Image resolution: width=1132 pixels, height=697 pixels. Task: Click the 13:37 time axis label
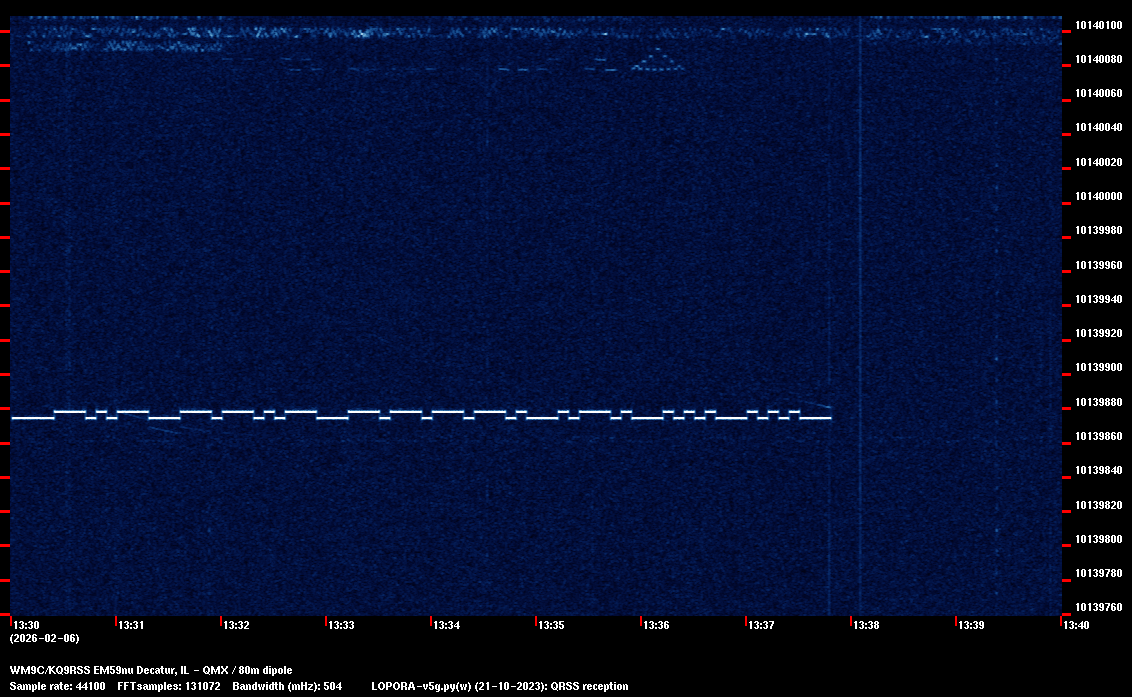(761, 625)
